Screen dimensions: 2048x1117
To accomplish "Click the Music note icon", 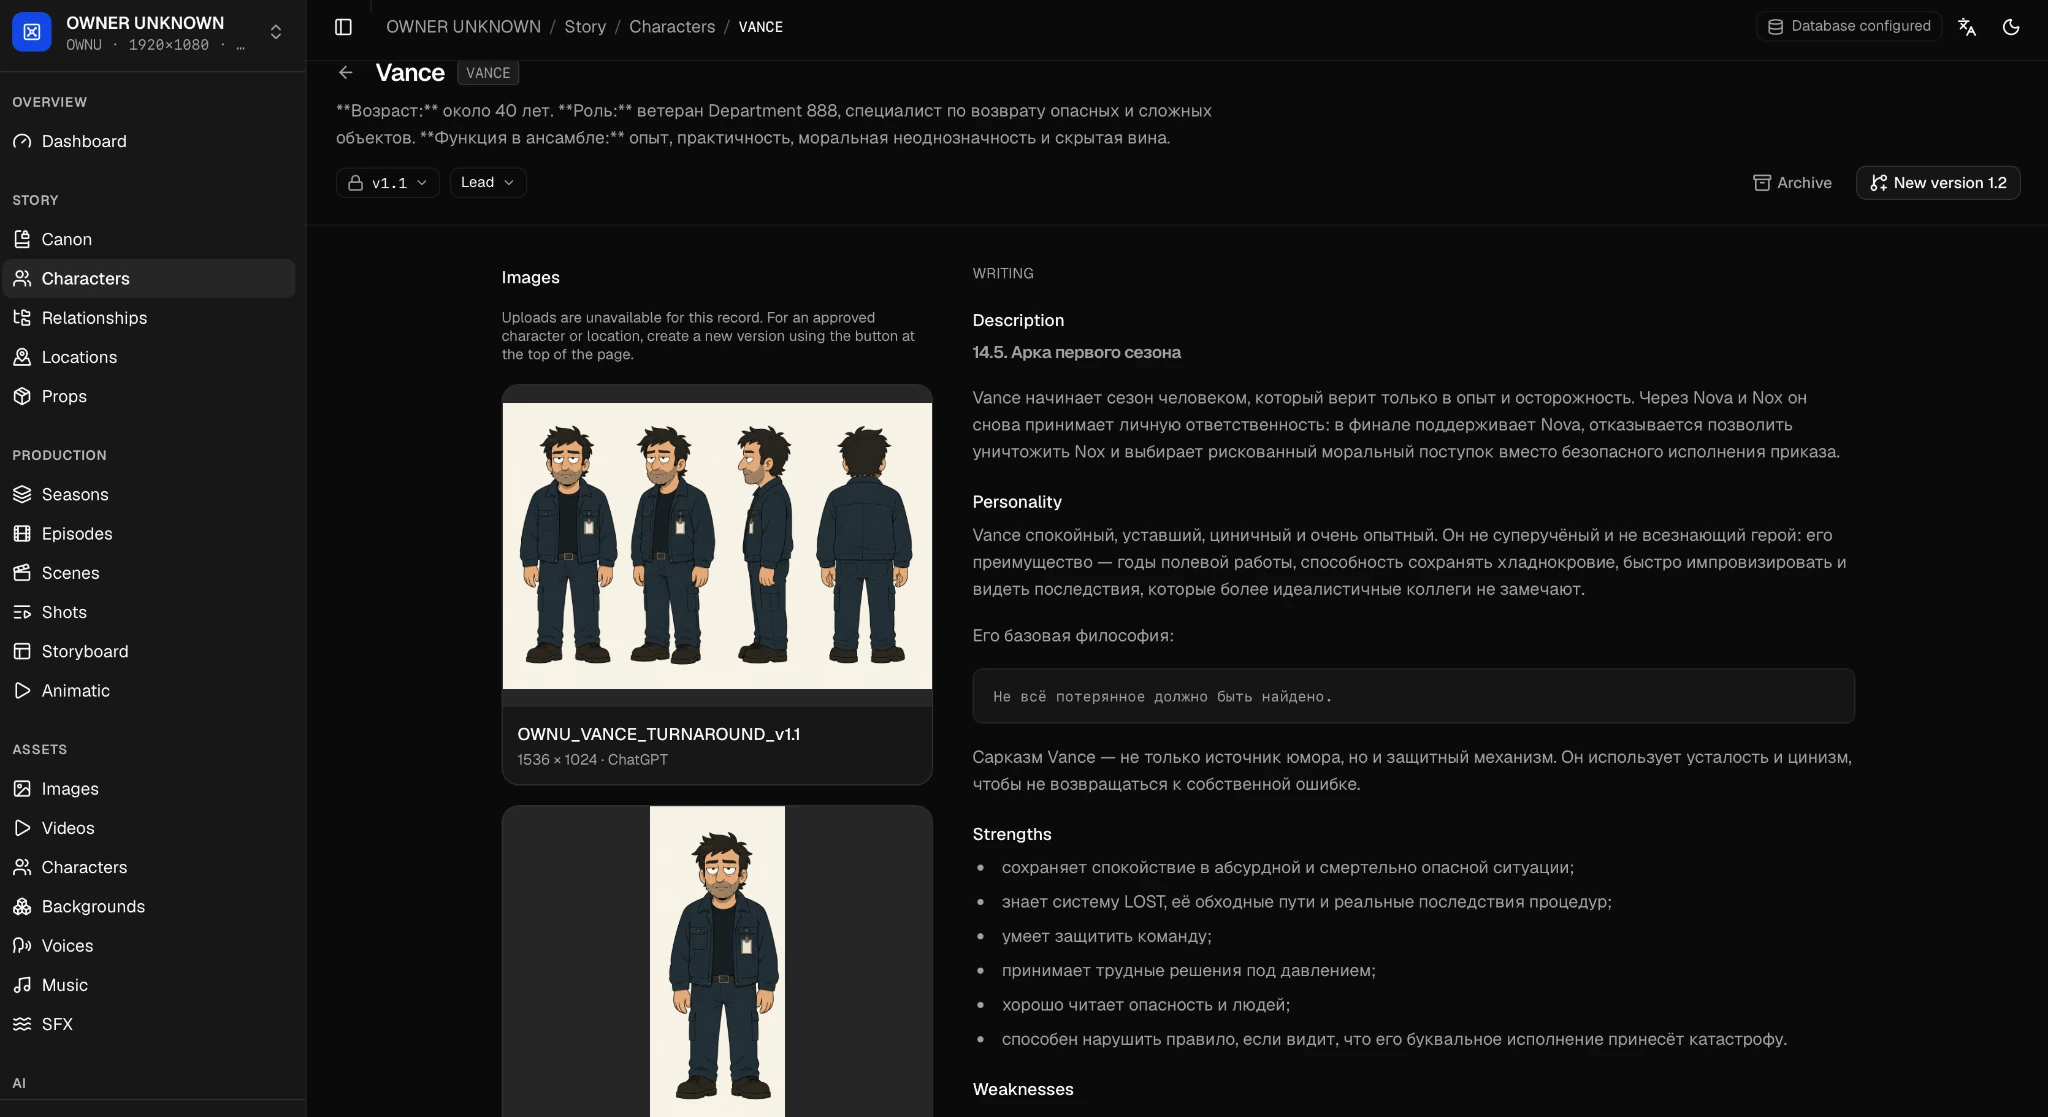I will (x=22, y=985).
